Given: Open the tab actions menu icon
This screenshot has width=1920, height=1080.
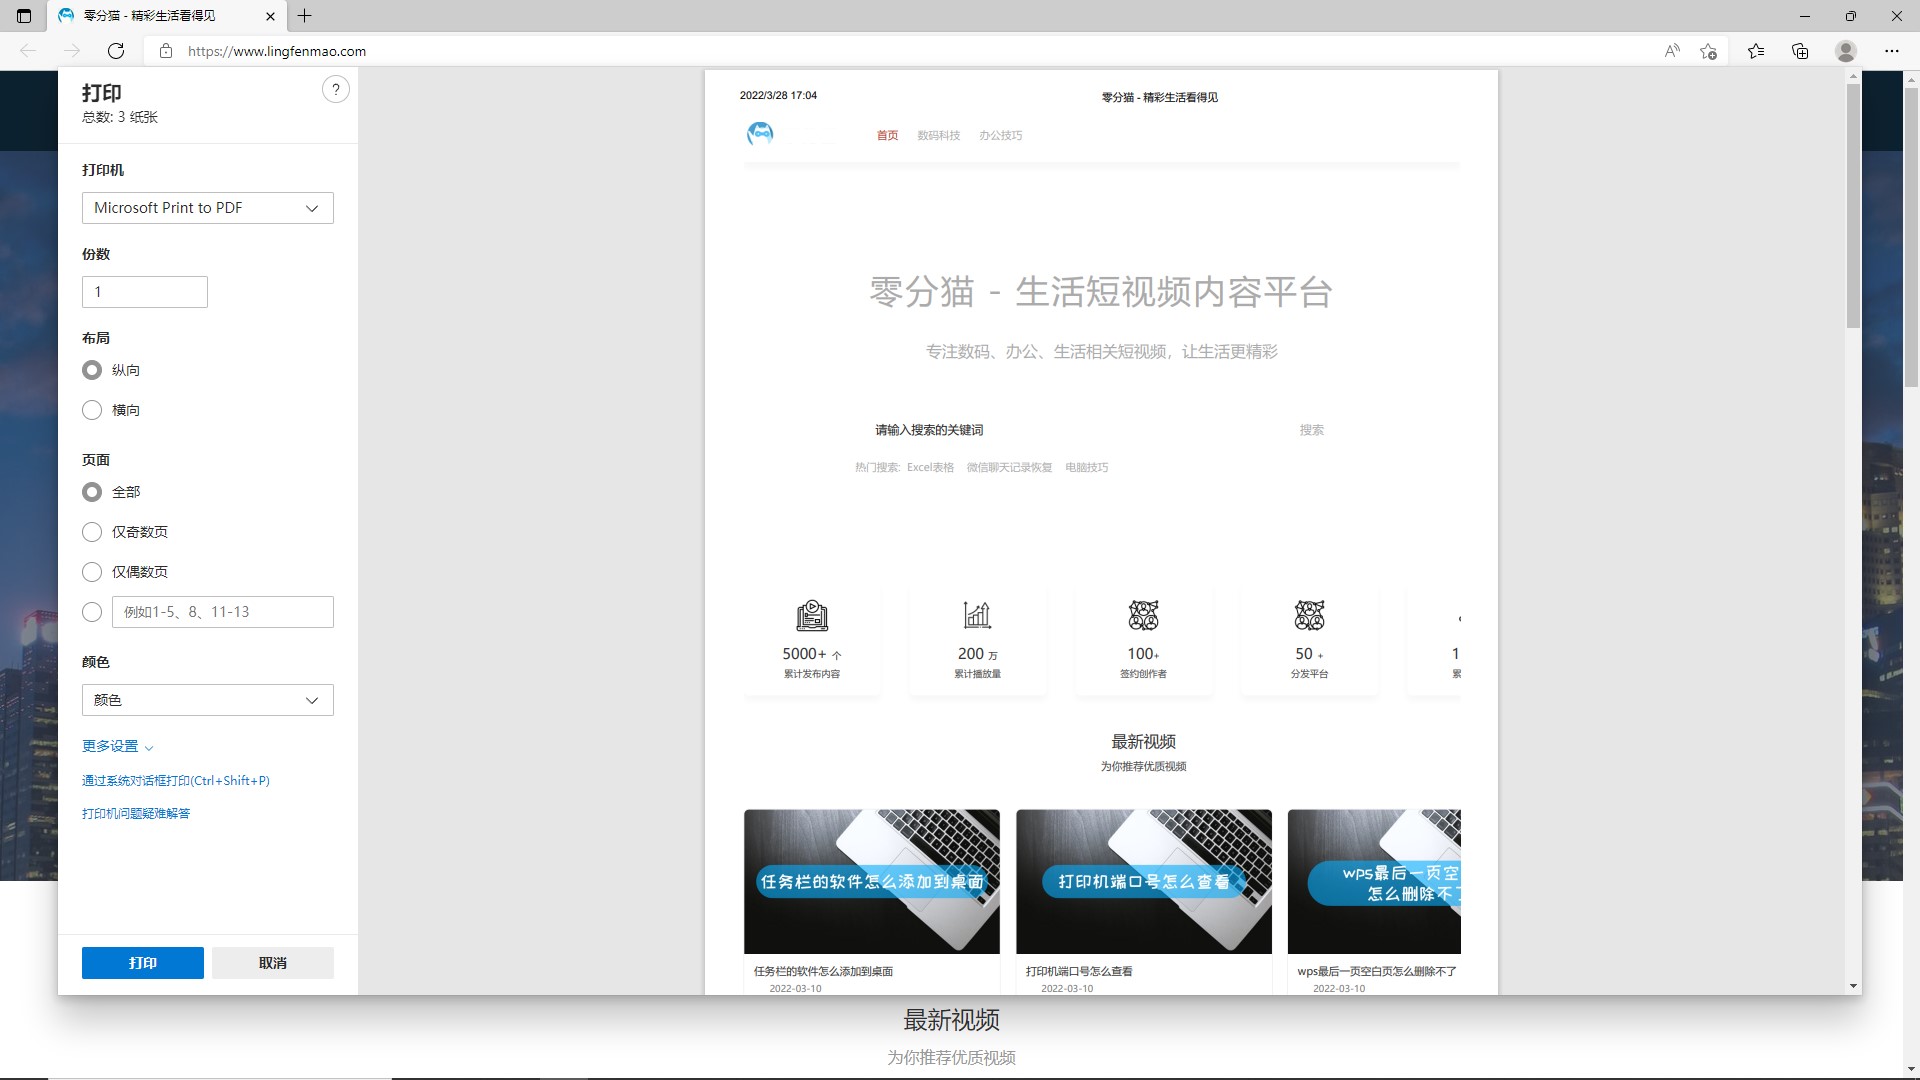Looking at the screenshot, I should pos(24,16).
